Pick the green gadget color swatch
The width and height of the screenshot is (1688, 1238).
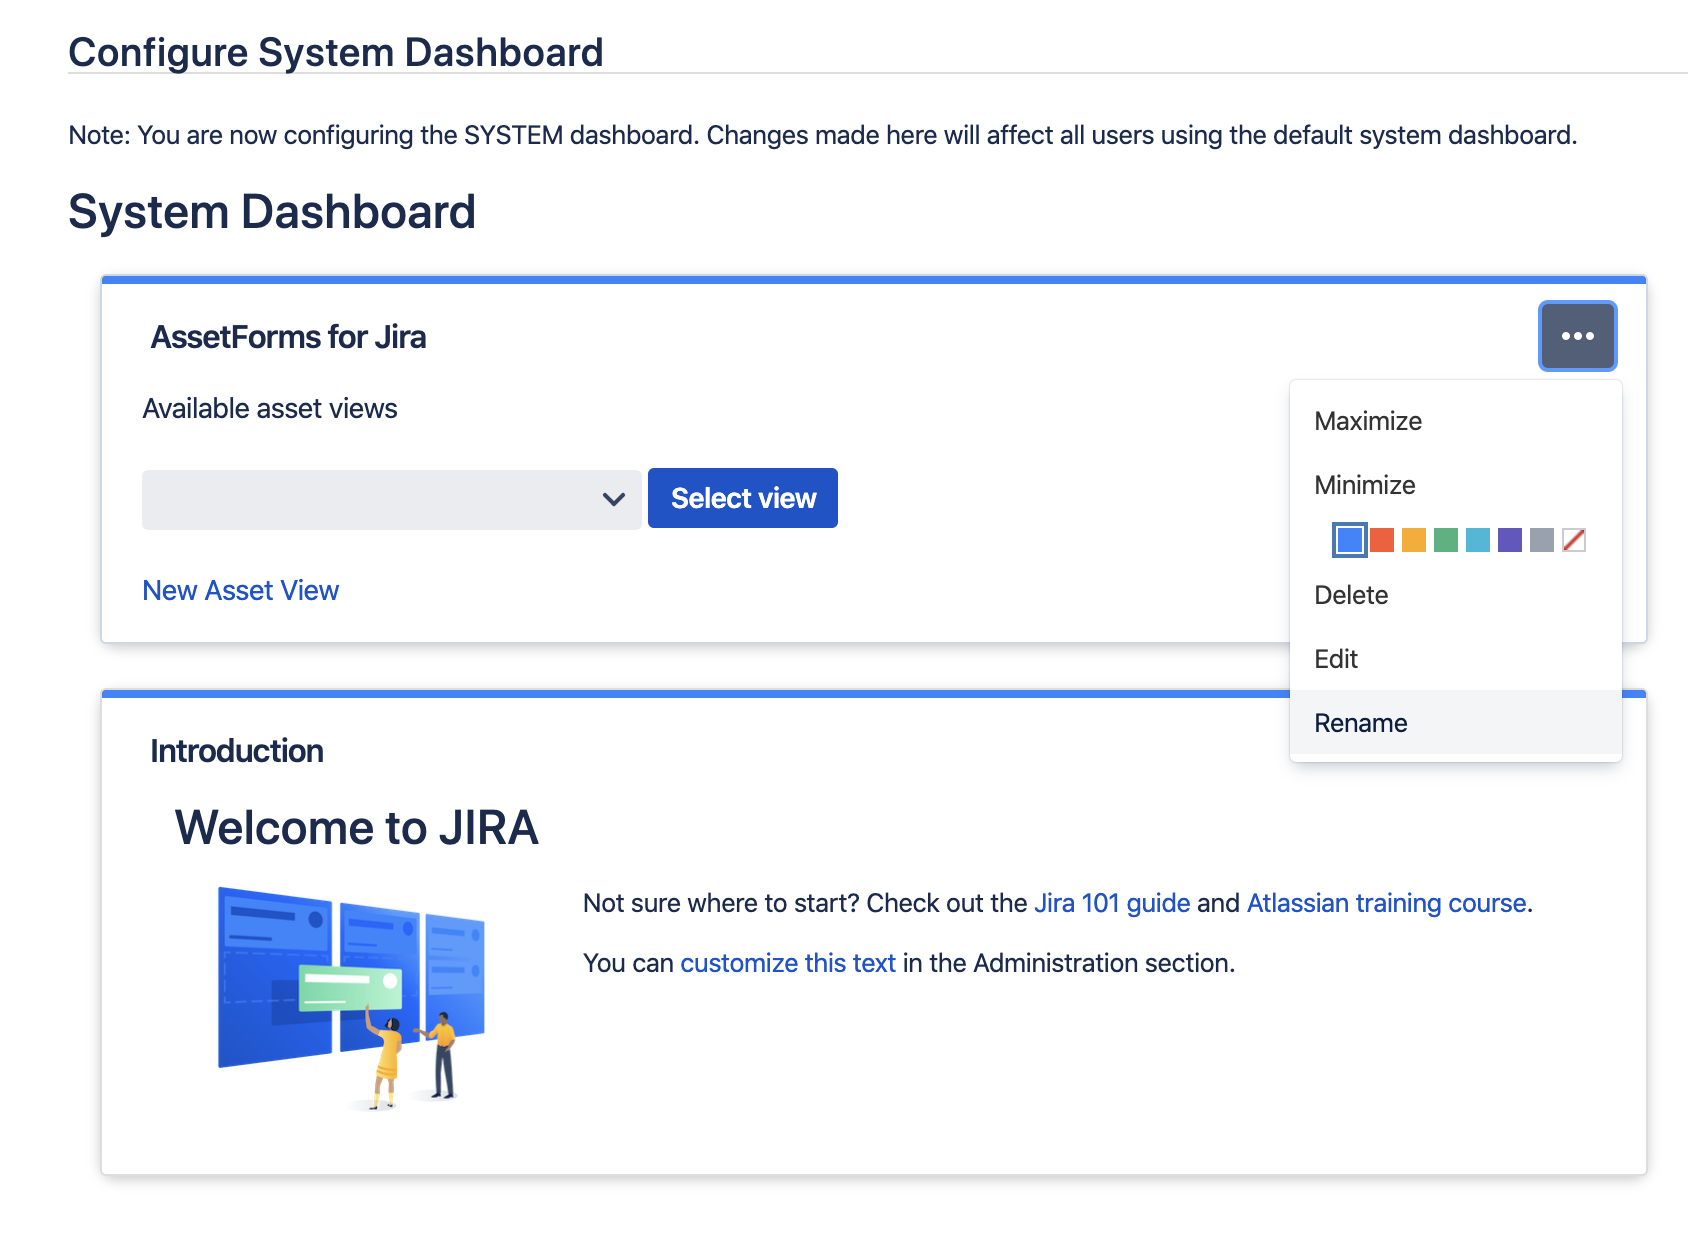[1446, 540]
